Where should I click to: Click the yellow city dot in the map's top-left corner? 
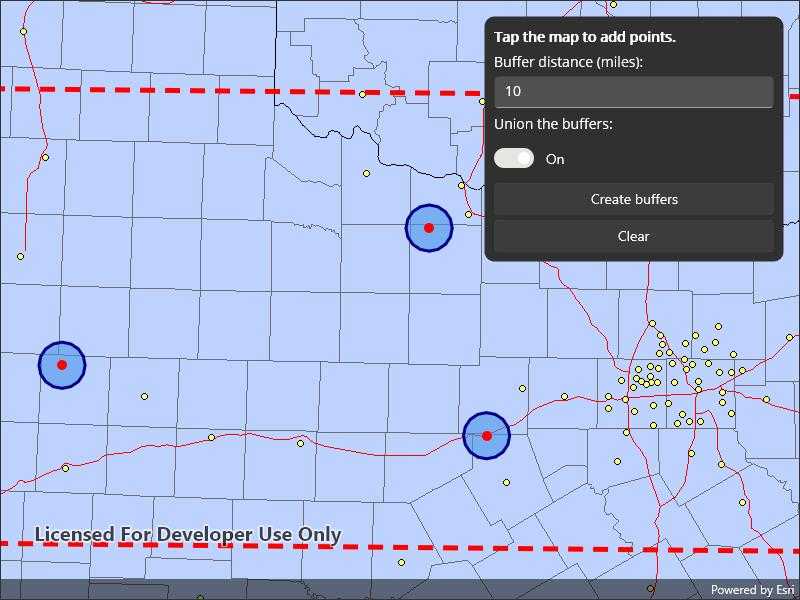[24, 31]
